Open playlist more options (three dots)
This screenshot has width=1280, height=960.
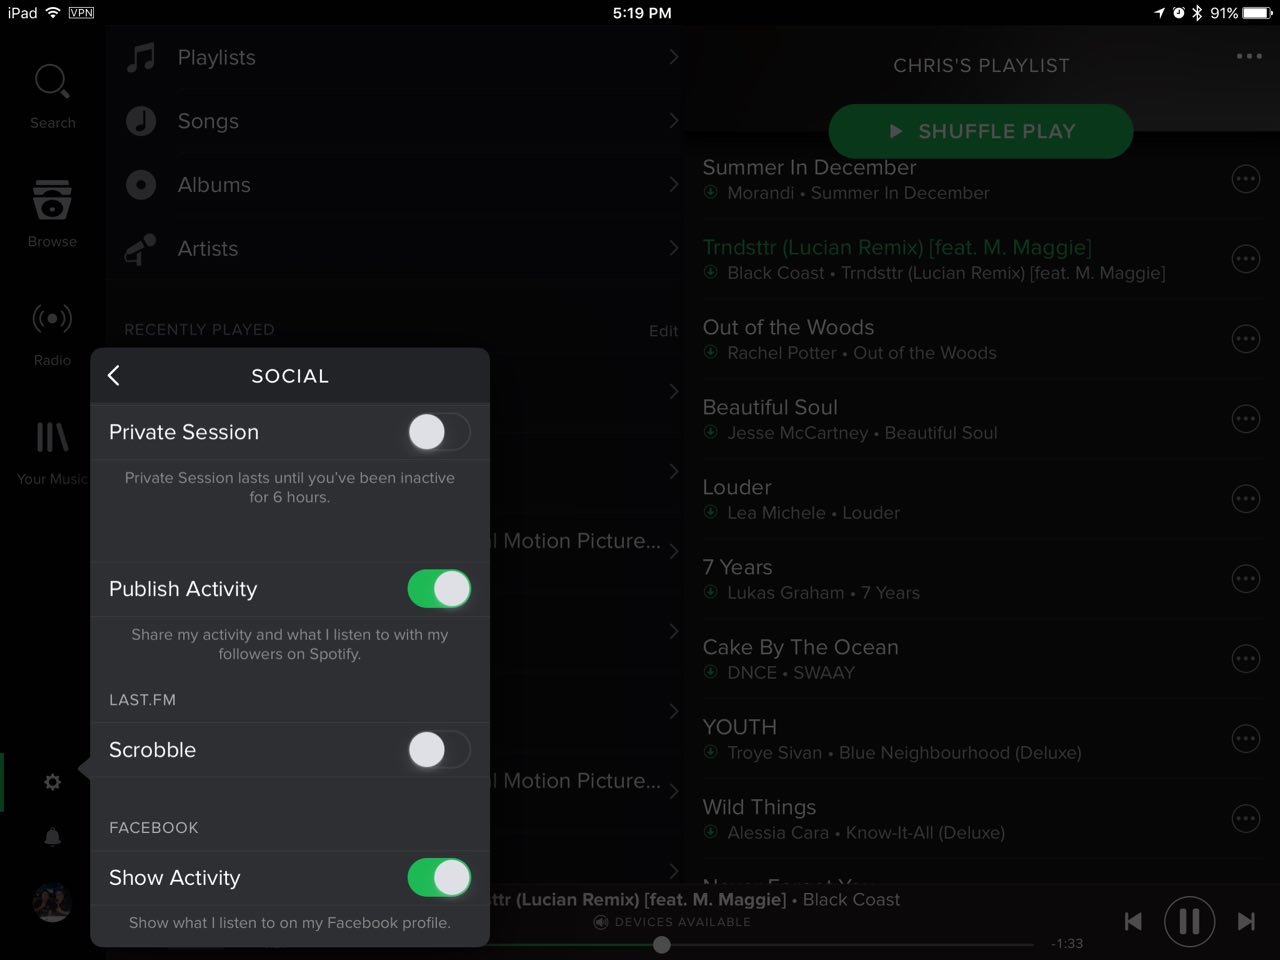point(1249,56)
